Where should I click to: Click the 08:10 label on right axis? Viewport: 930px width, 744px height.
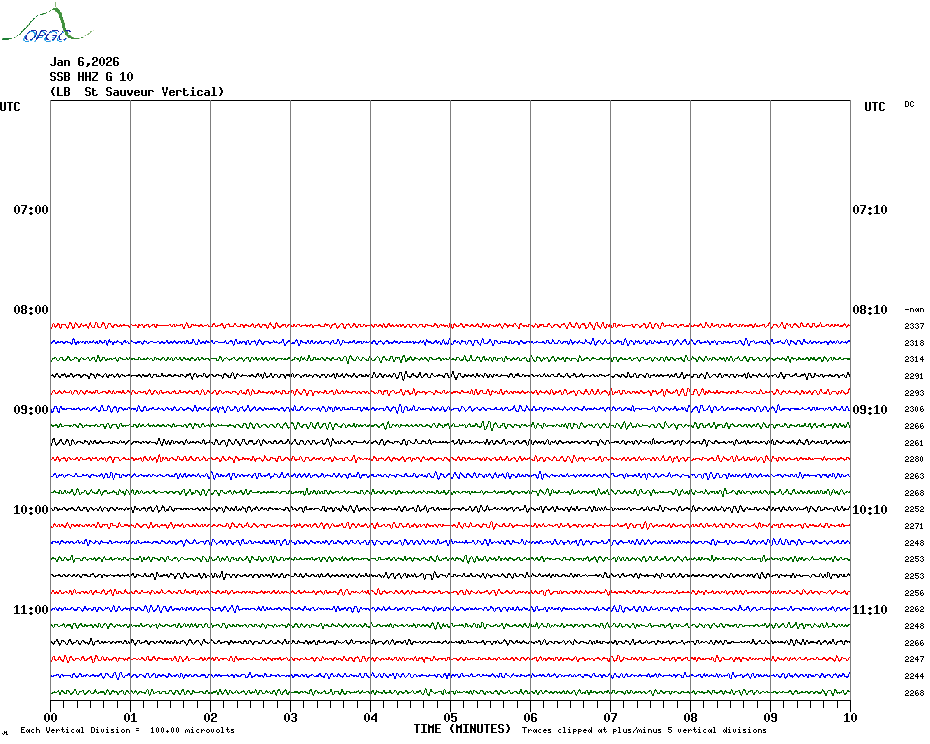tap(869, 310)
